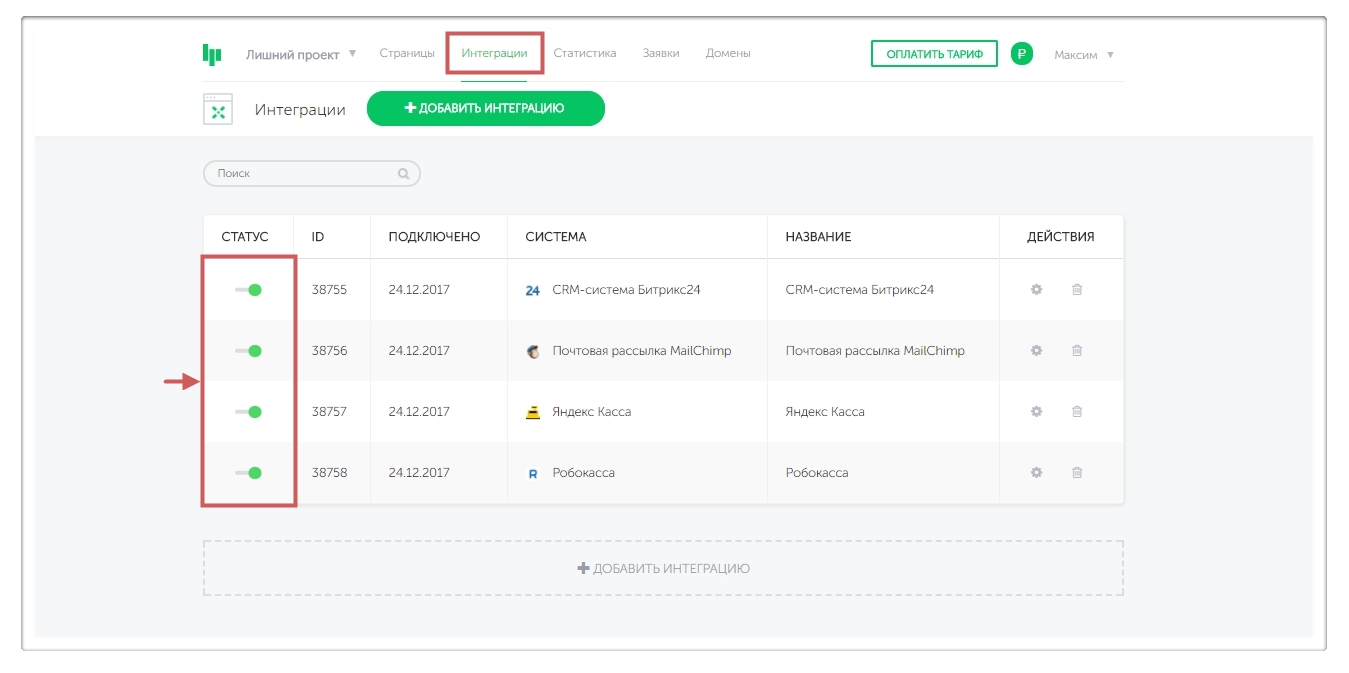Click the Оплатить тариф button
Screen dimensions: 1349x673
coord(934,54)
